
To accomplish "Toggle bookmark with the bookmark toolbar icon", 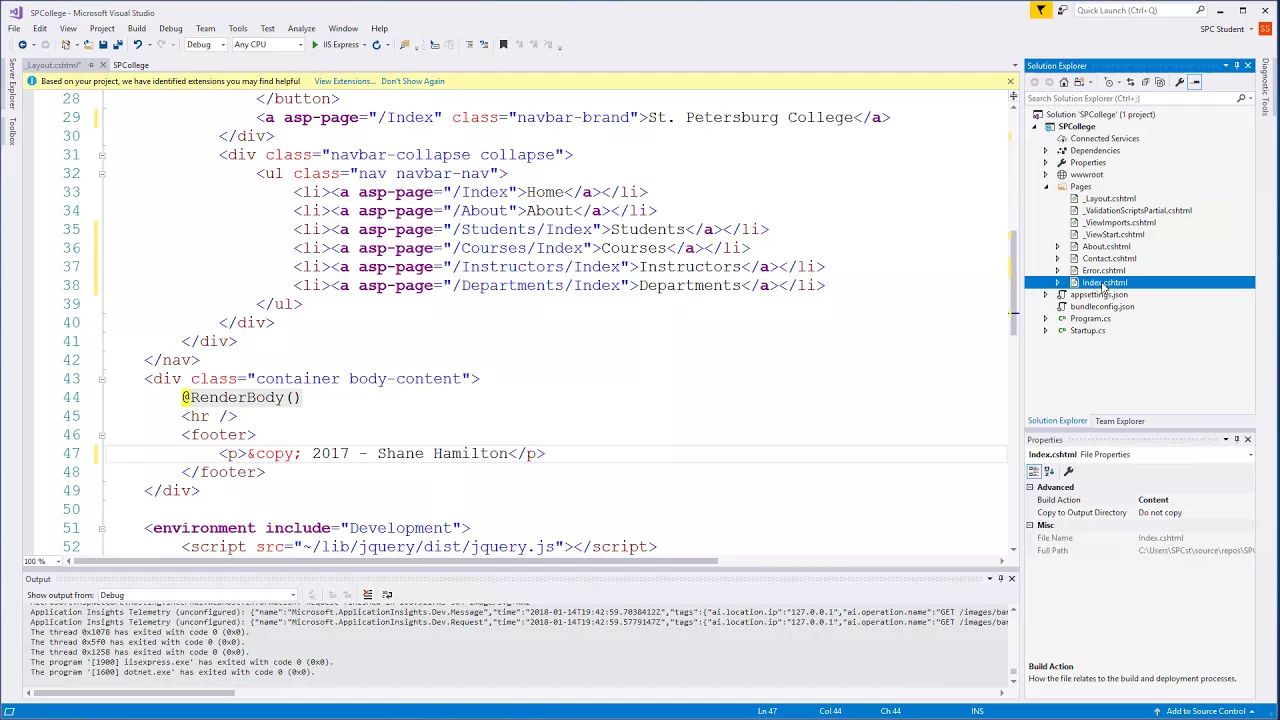I will (503, 44).
